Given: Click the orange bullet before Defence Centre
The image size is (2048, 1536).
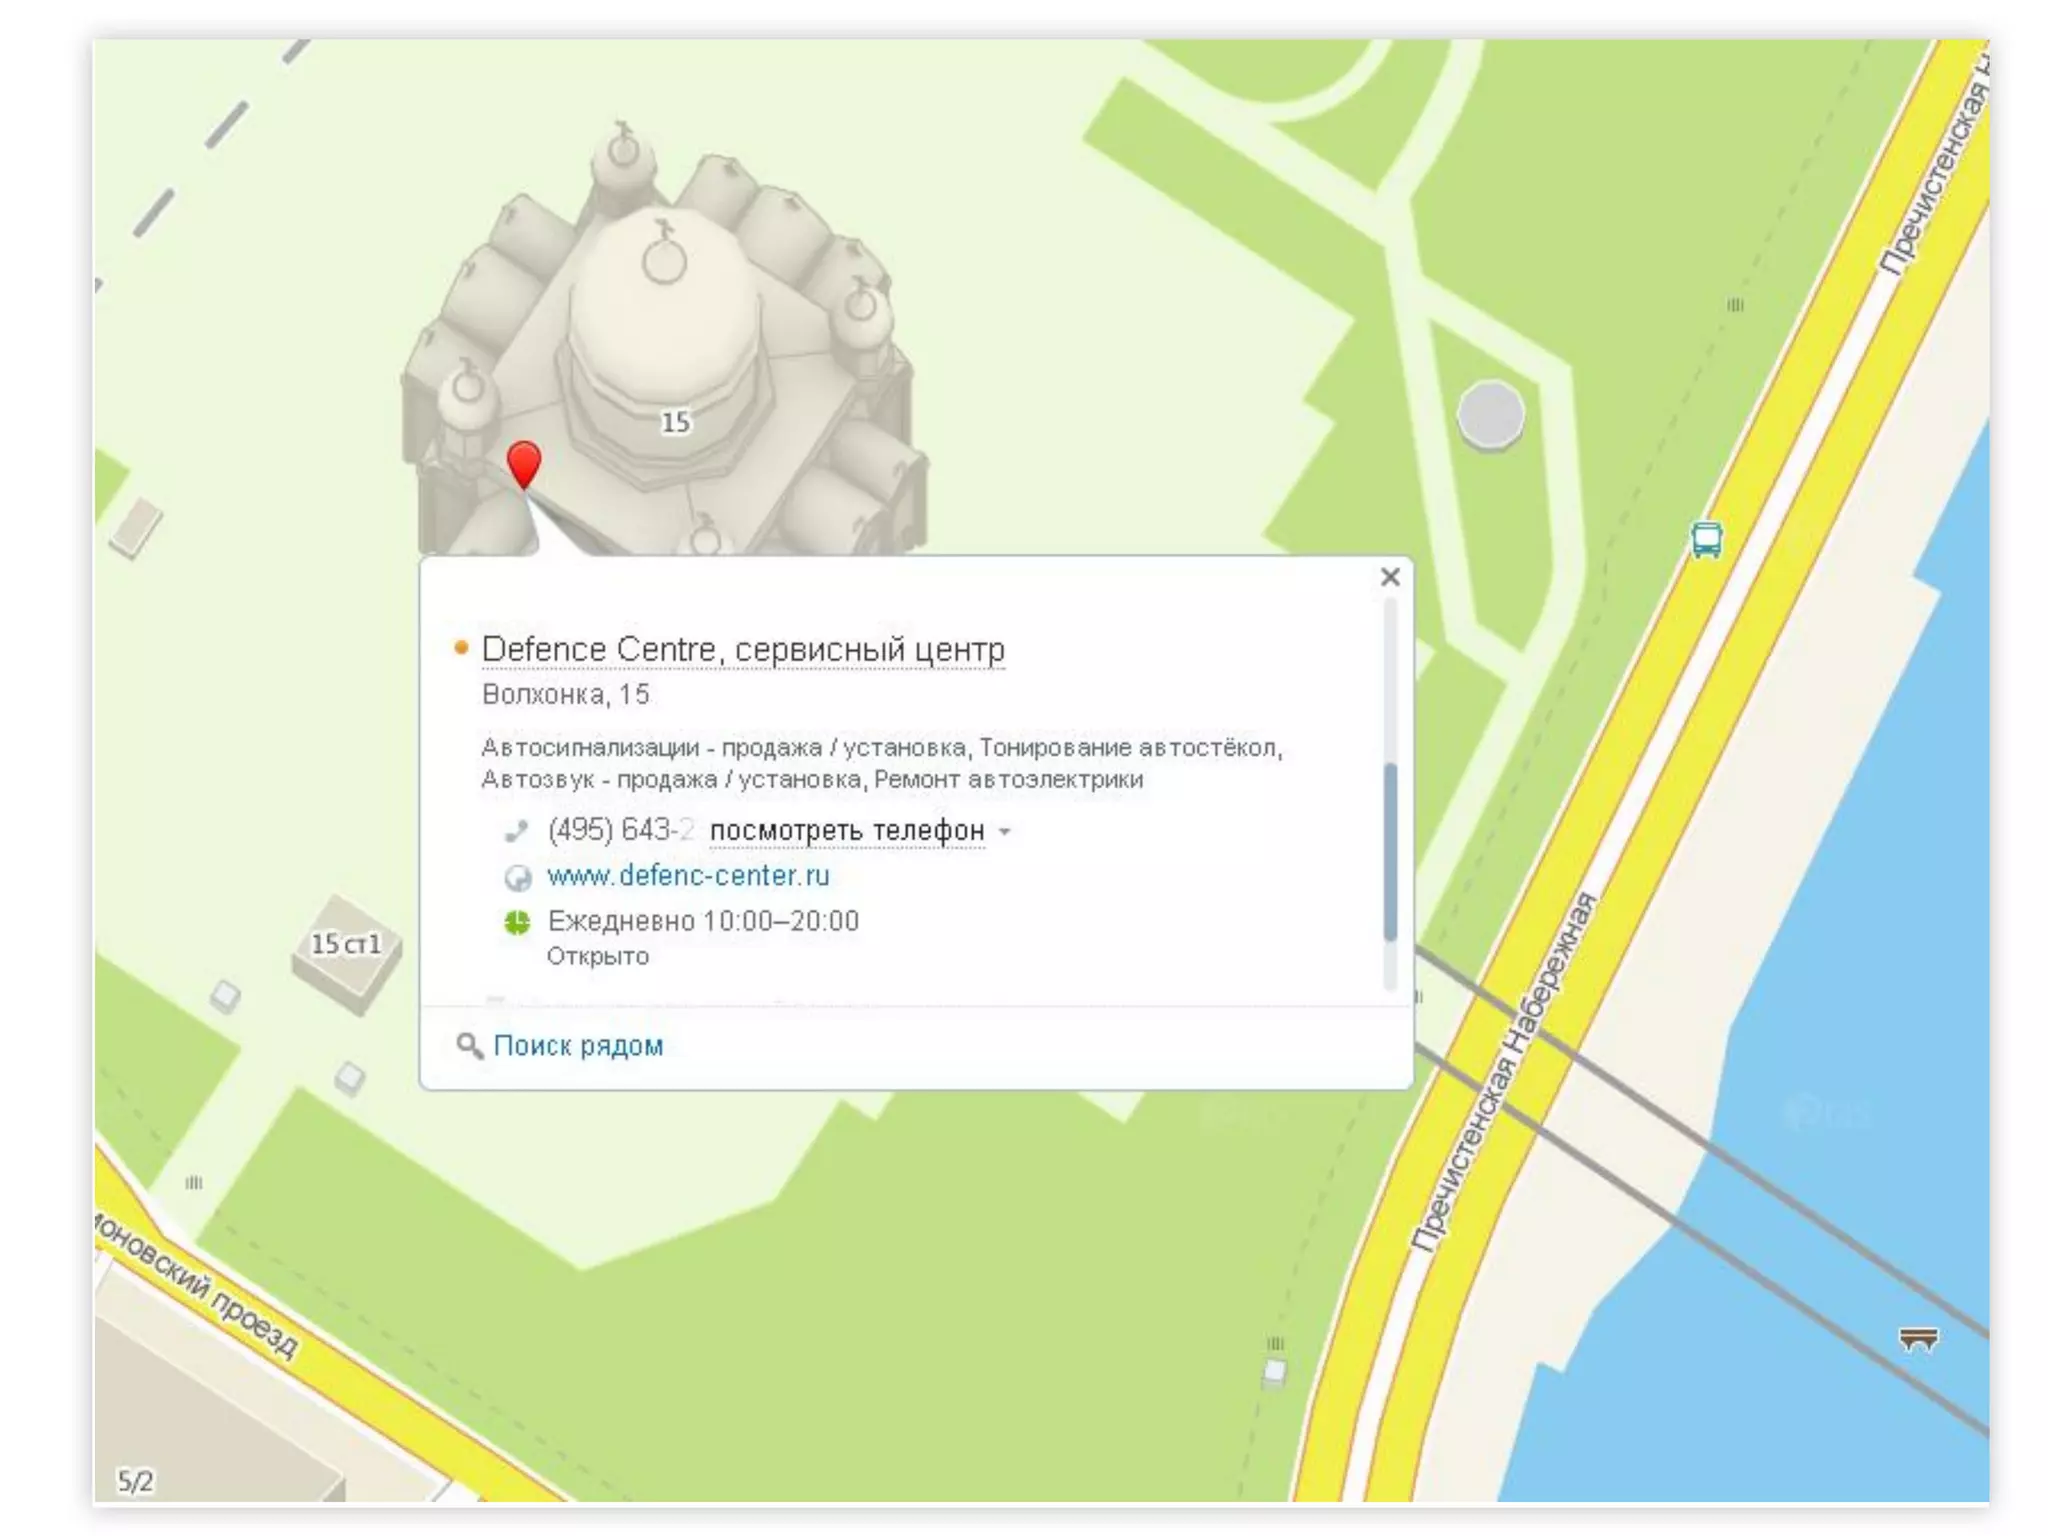Looking at the screenshot, I should pos(460,648).
